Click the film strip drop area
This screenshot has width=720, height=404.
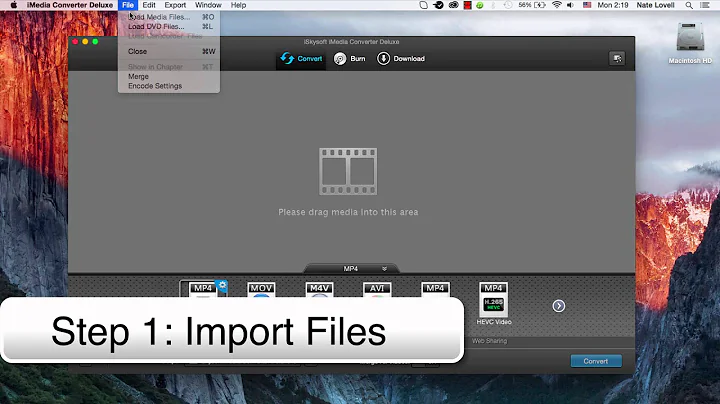point(348,172)
